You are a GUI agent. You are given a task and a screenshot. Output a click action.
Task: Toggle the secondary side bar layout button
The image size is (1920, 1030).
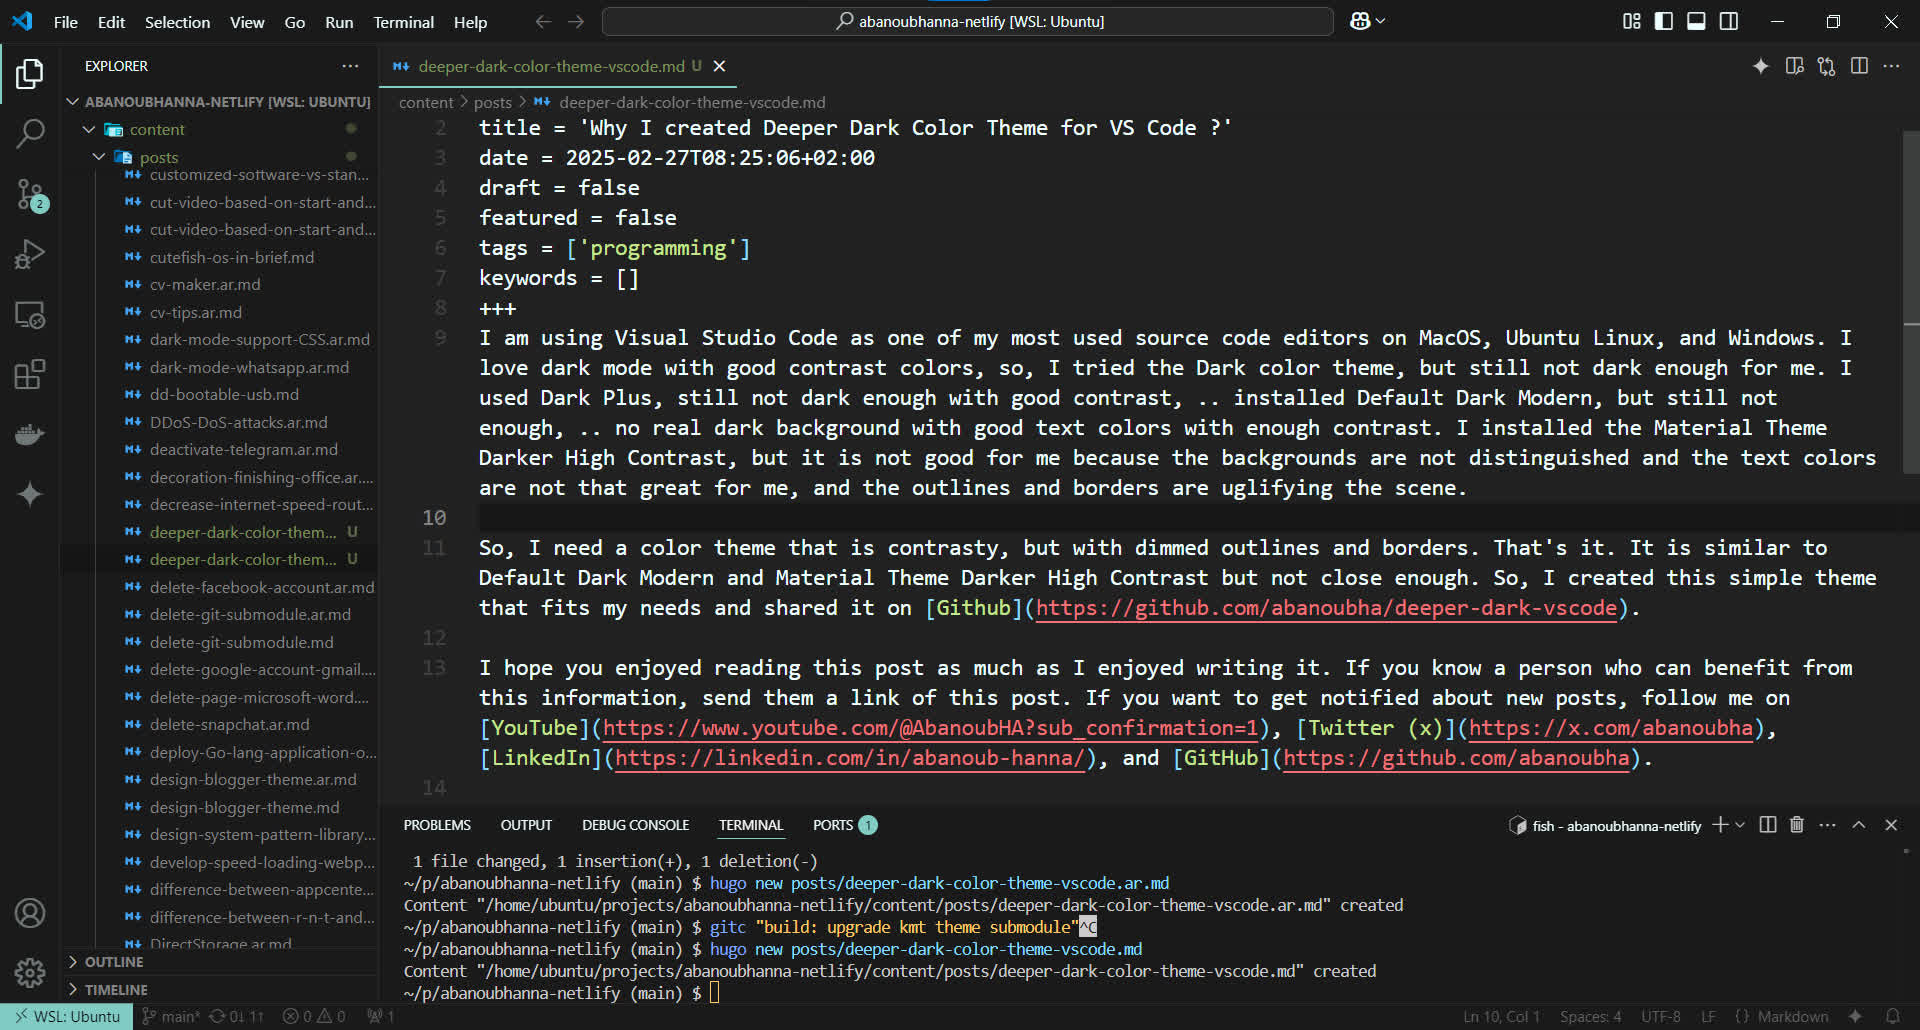coord(1729,21)
